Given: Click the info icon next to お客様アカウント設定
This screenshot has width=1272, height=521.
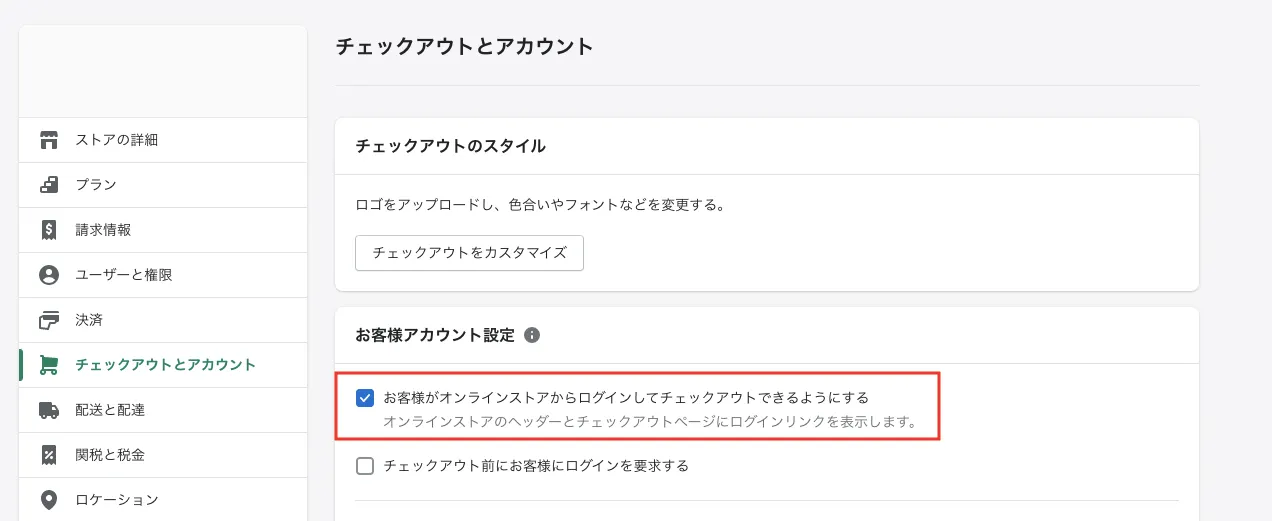Looking at the screenshot, I should point(532,335).
